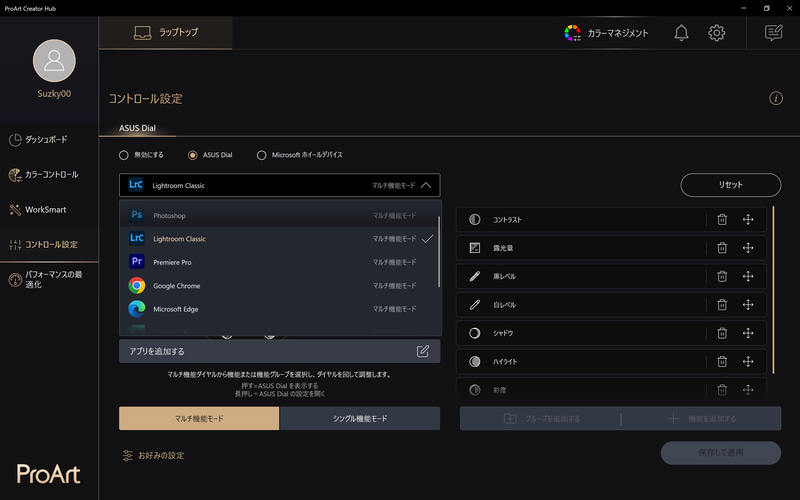
Task: Delete the コントラスト function
Action: [722, 219]
